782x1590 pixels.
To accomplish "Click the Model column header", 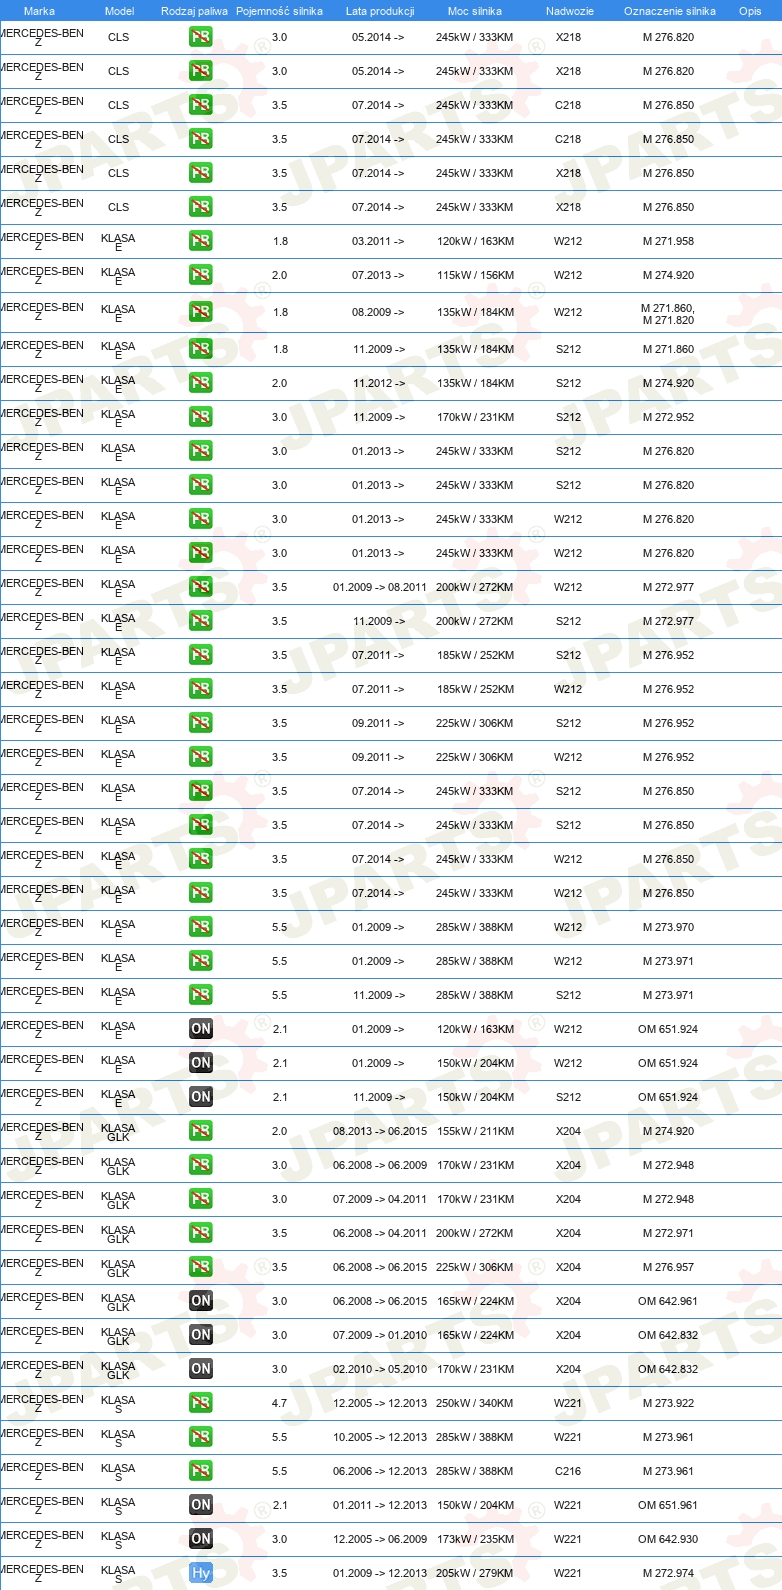I will click(x=120, y=11).
